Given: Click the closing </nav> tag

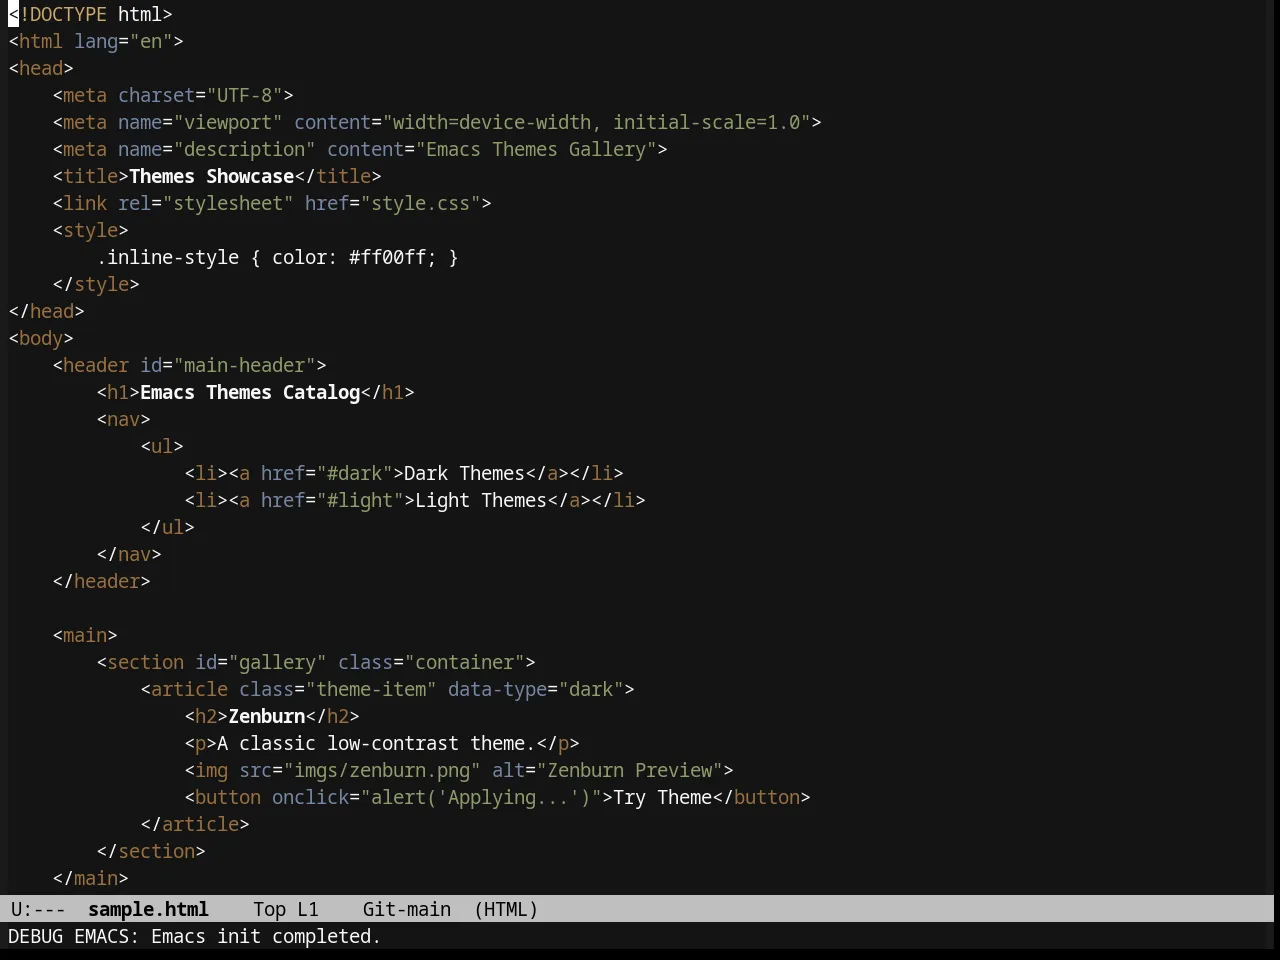Looking at the screenshot, I should pos(129,554).
